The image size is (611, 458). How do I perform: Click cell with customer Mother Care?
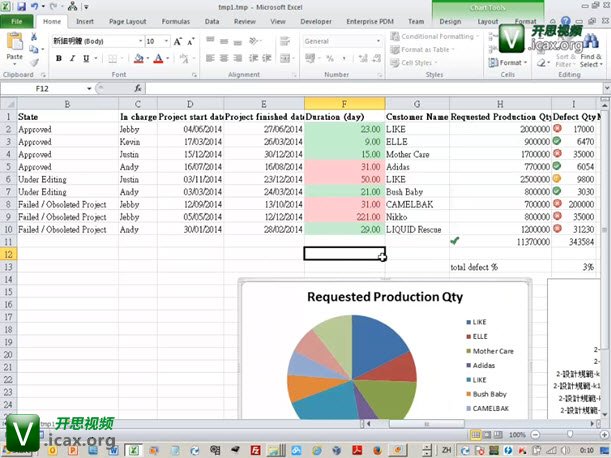417,154
